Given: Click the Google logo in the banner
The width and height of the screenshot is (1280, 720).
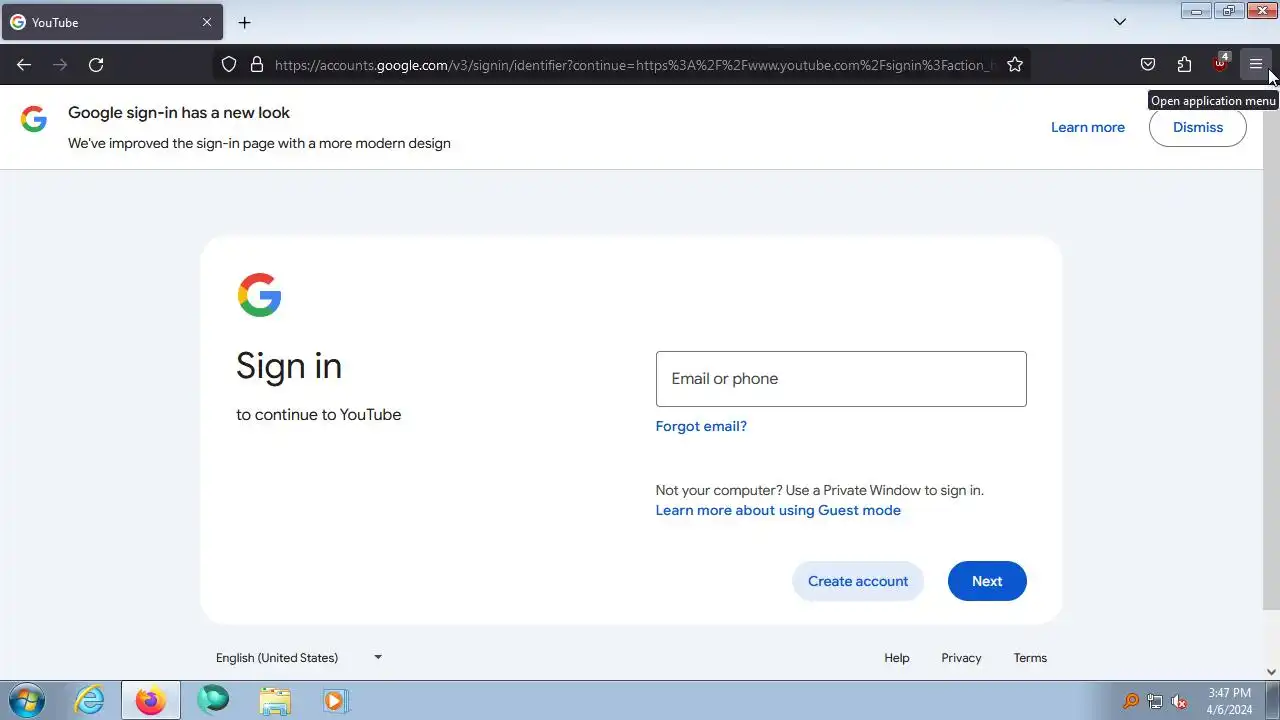Looking at the screenshot, I should pos(34,119).
